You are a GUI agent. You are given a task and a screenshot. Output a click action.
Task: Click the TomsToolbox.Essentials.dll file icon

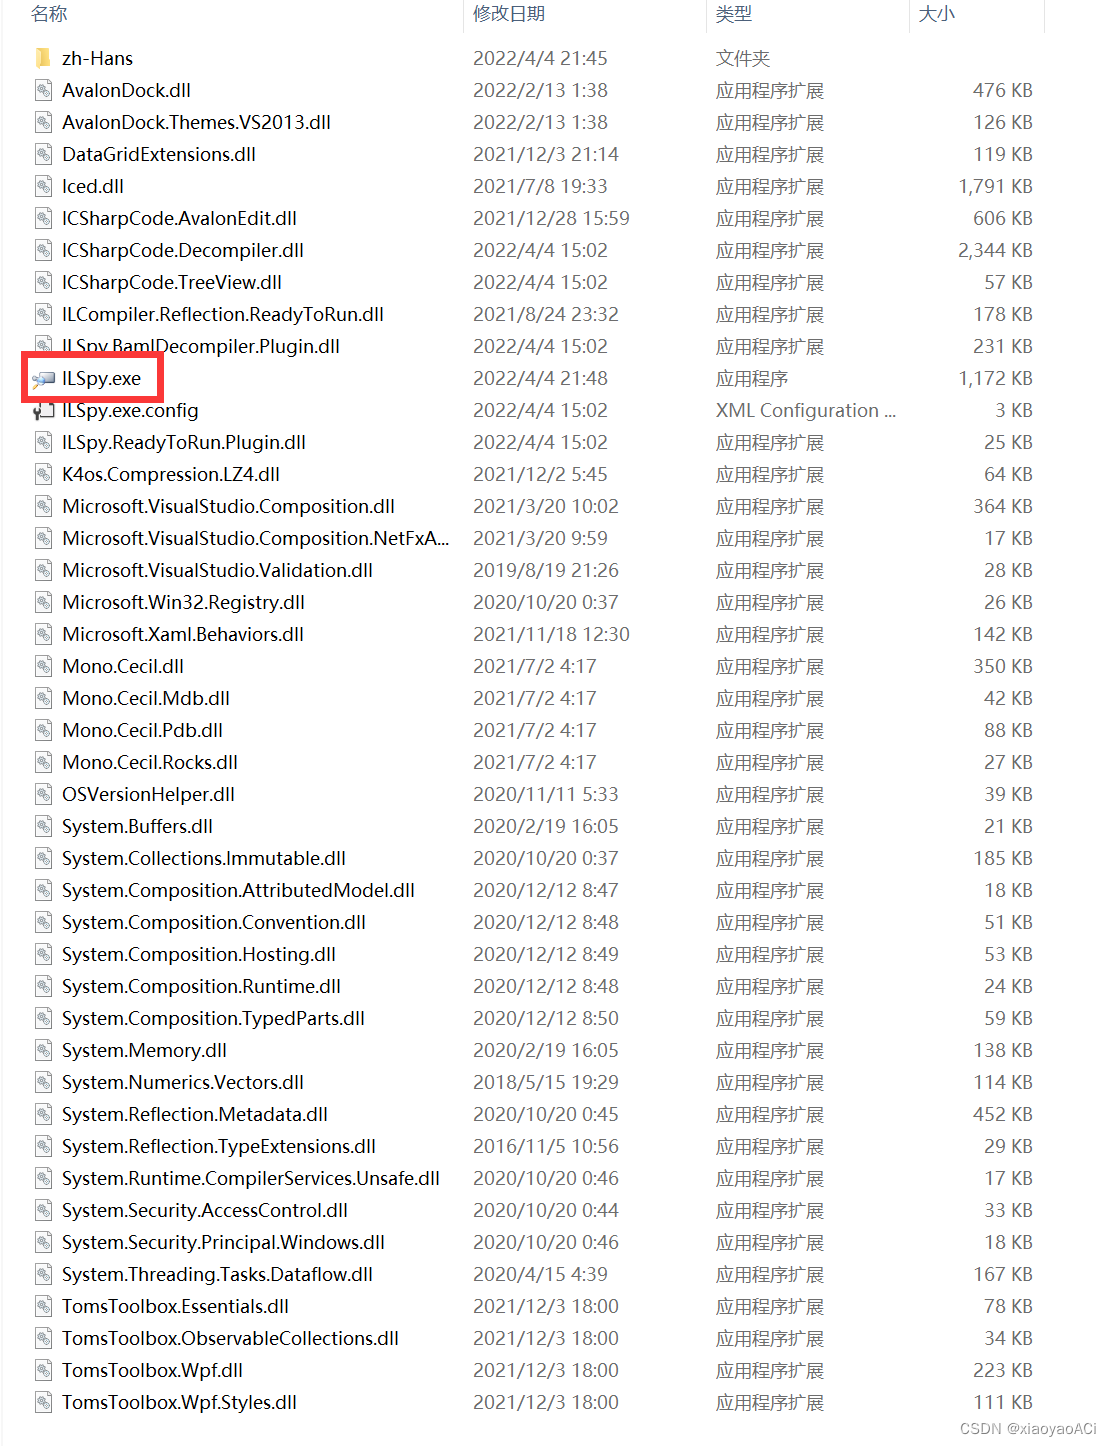click(43, 1306)
